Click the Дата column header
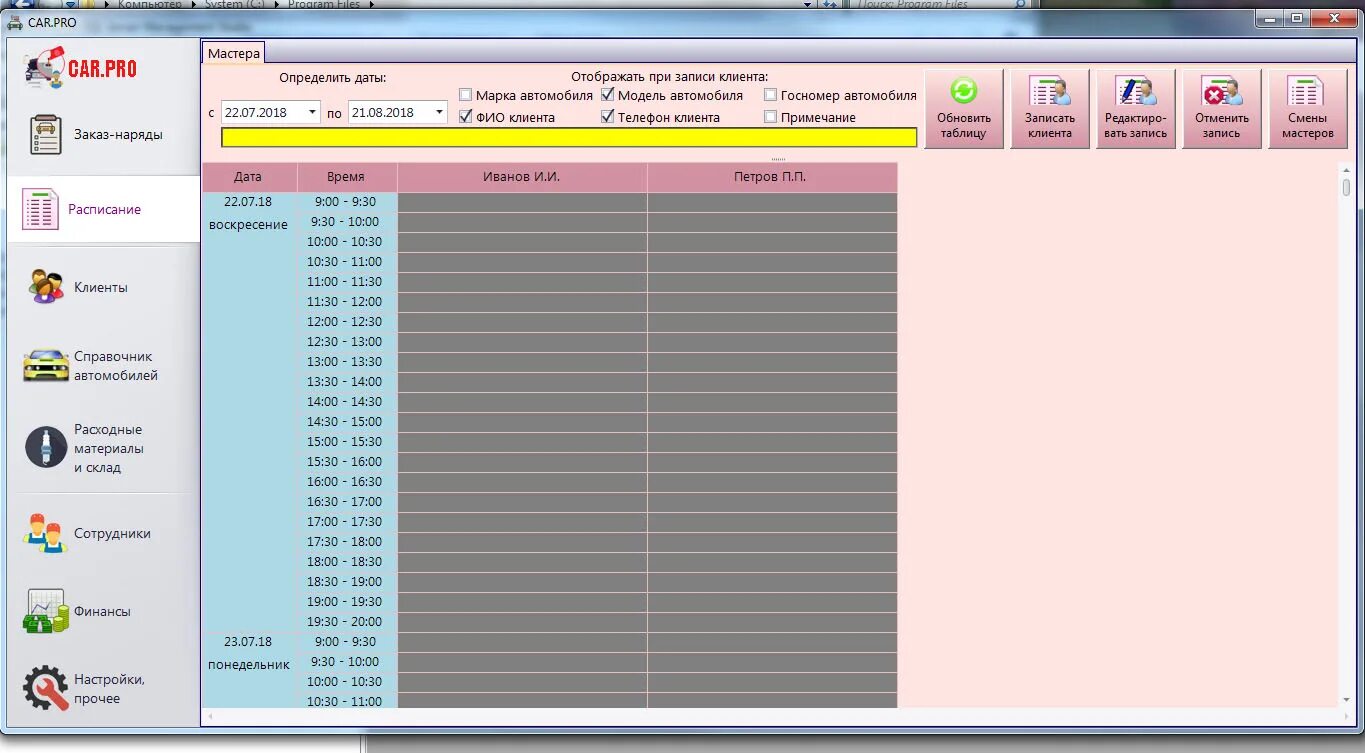This screenshot has height=753, width=1365. [249, 177]
